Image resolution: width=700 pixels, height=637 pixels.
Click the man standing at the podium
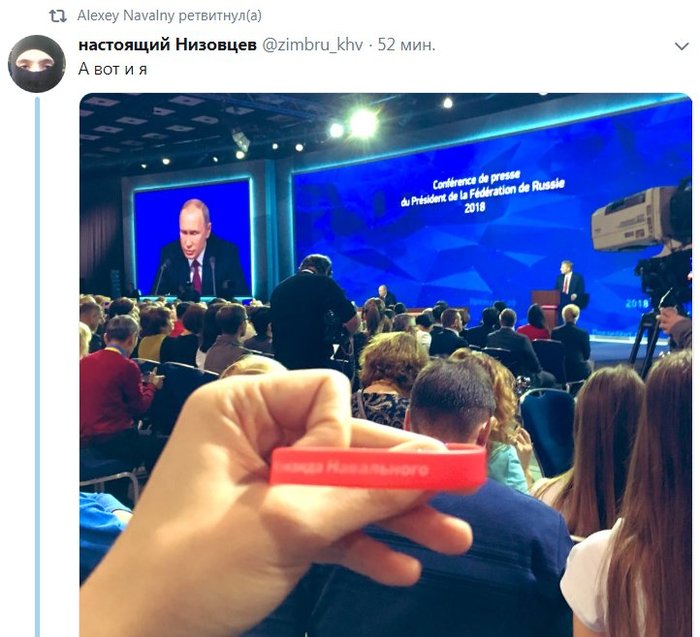(568, 283)
